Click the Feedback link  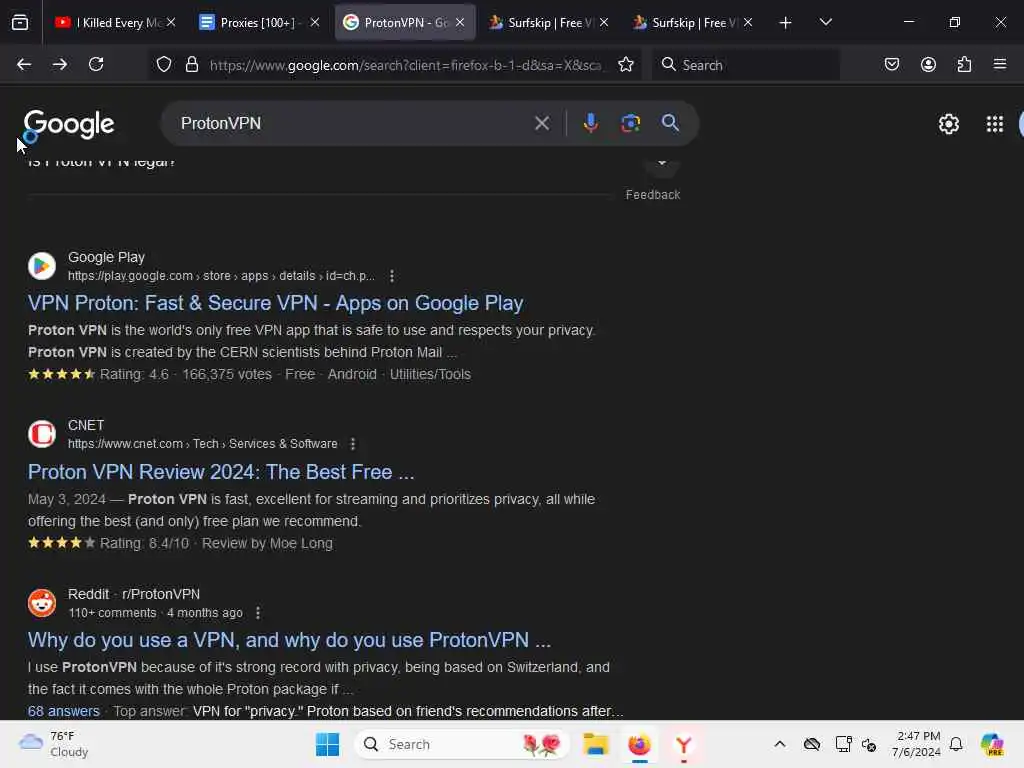652,195
